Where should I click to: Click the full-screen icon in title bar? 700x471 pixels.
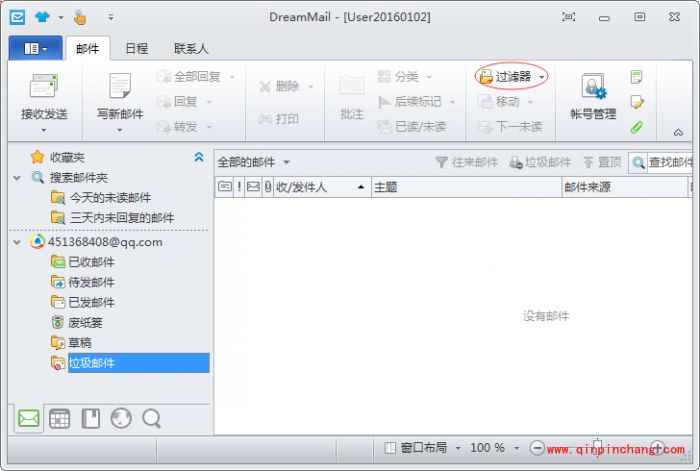568,17
